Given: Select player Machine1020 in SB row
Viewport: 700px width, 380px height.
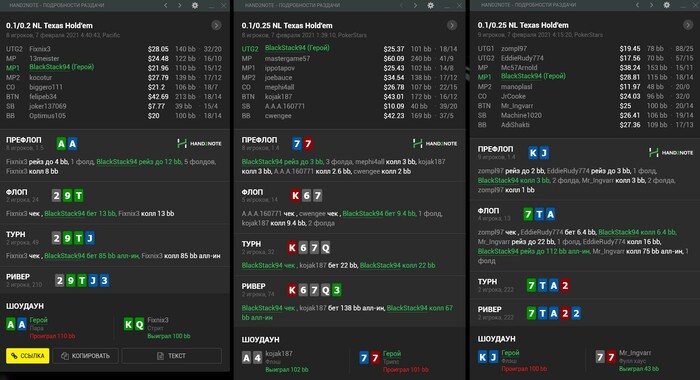Looking at the screenshot, I should click(521, 115).
